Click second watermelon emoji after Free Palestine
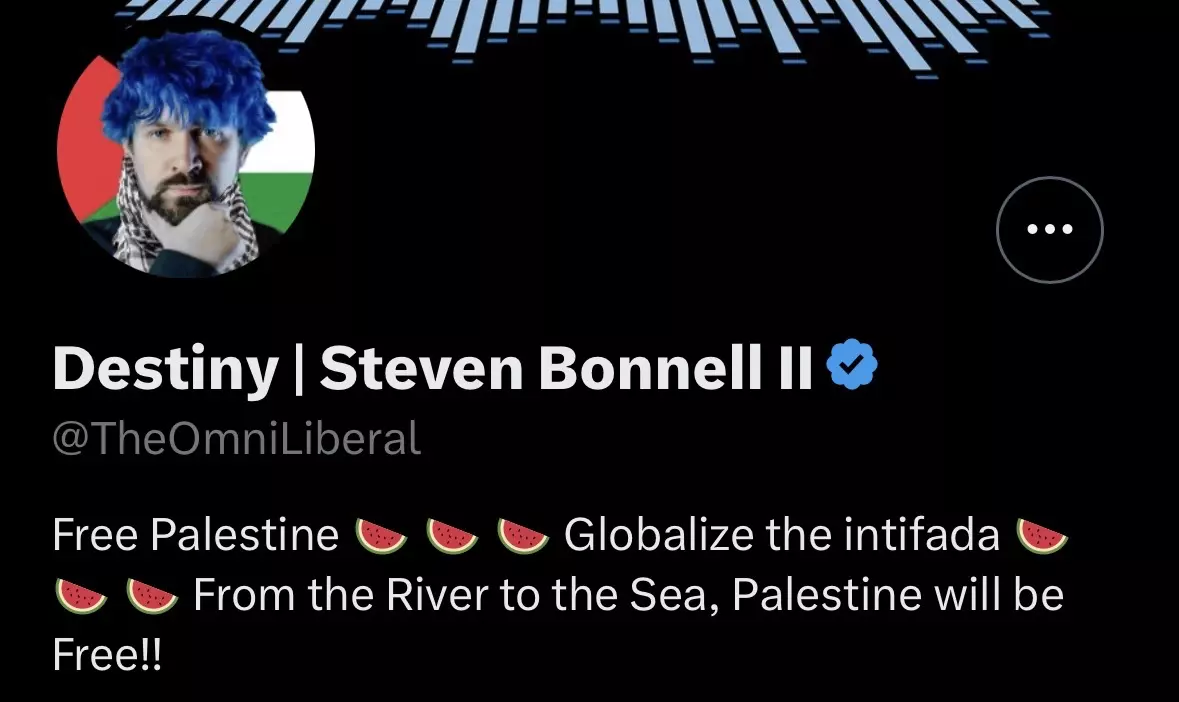Viewport: 1179px width, 702px height. click(452, 537)
